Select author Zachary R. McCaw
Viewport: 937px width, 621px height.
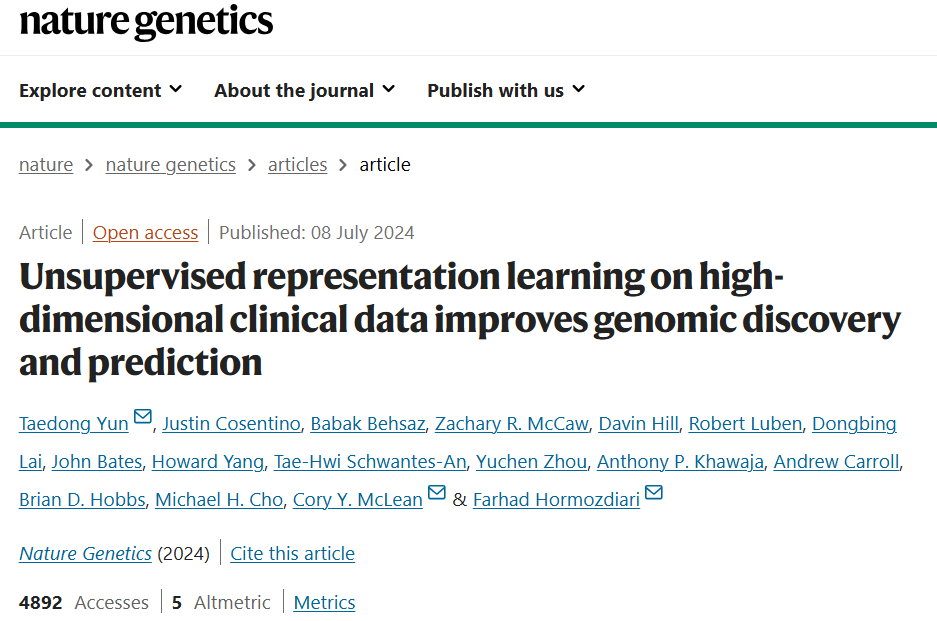(x=513, y=424)
